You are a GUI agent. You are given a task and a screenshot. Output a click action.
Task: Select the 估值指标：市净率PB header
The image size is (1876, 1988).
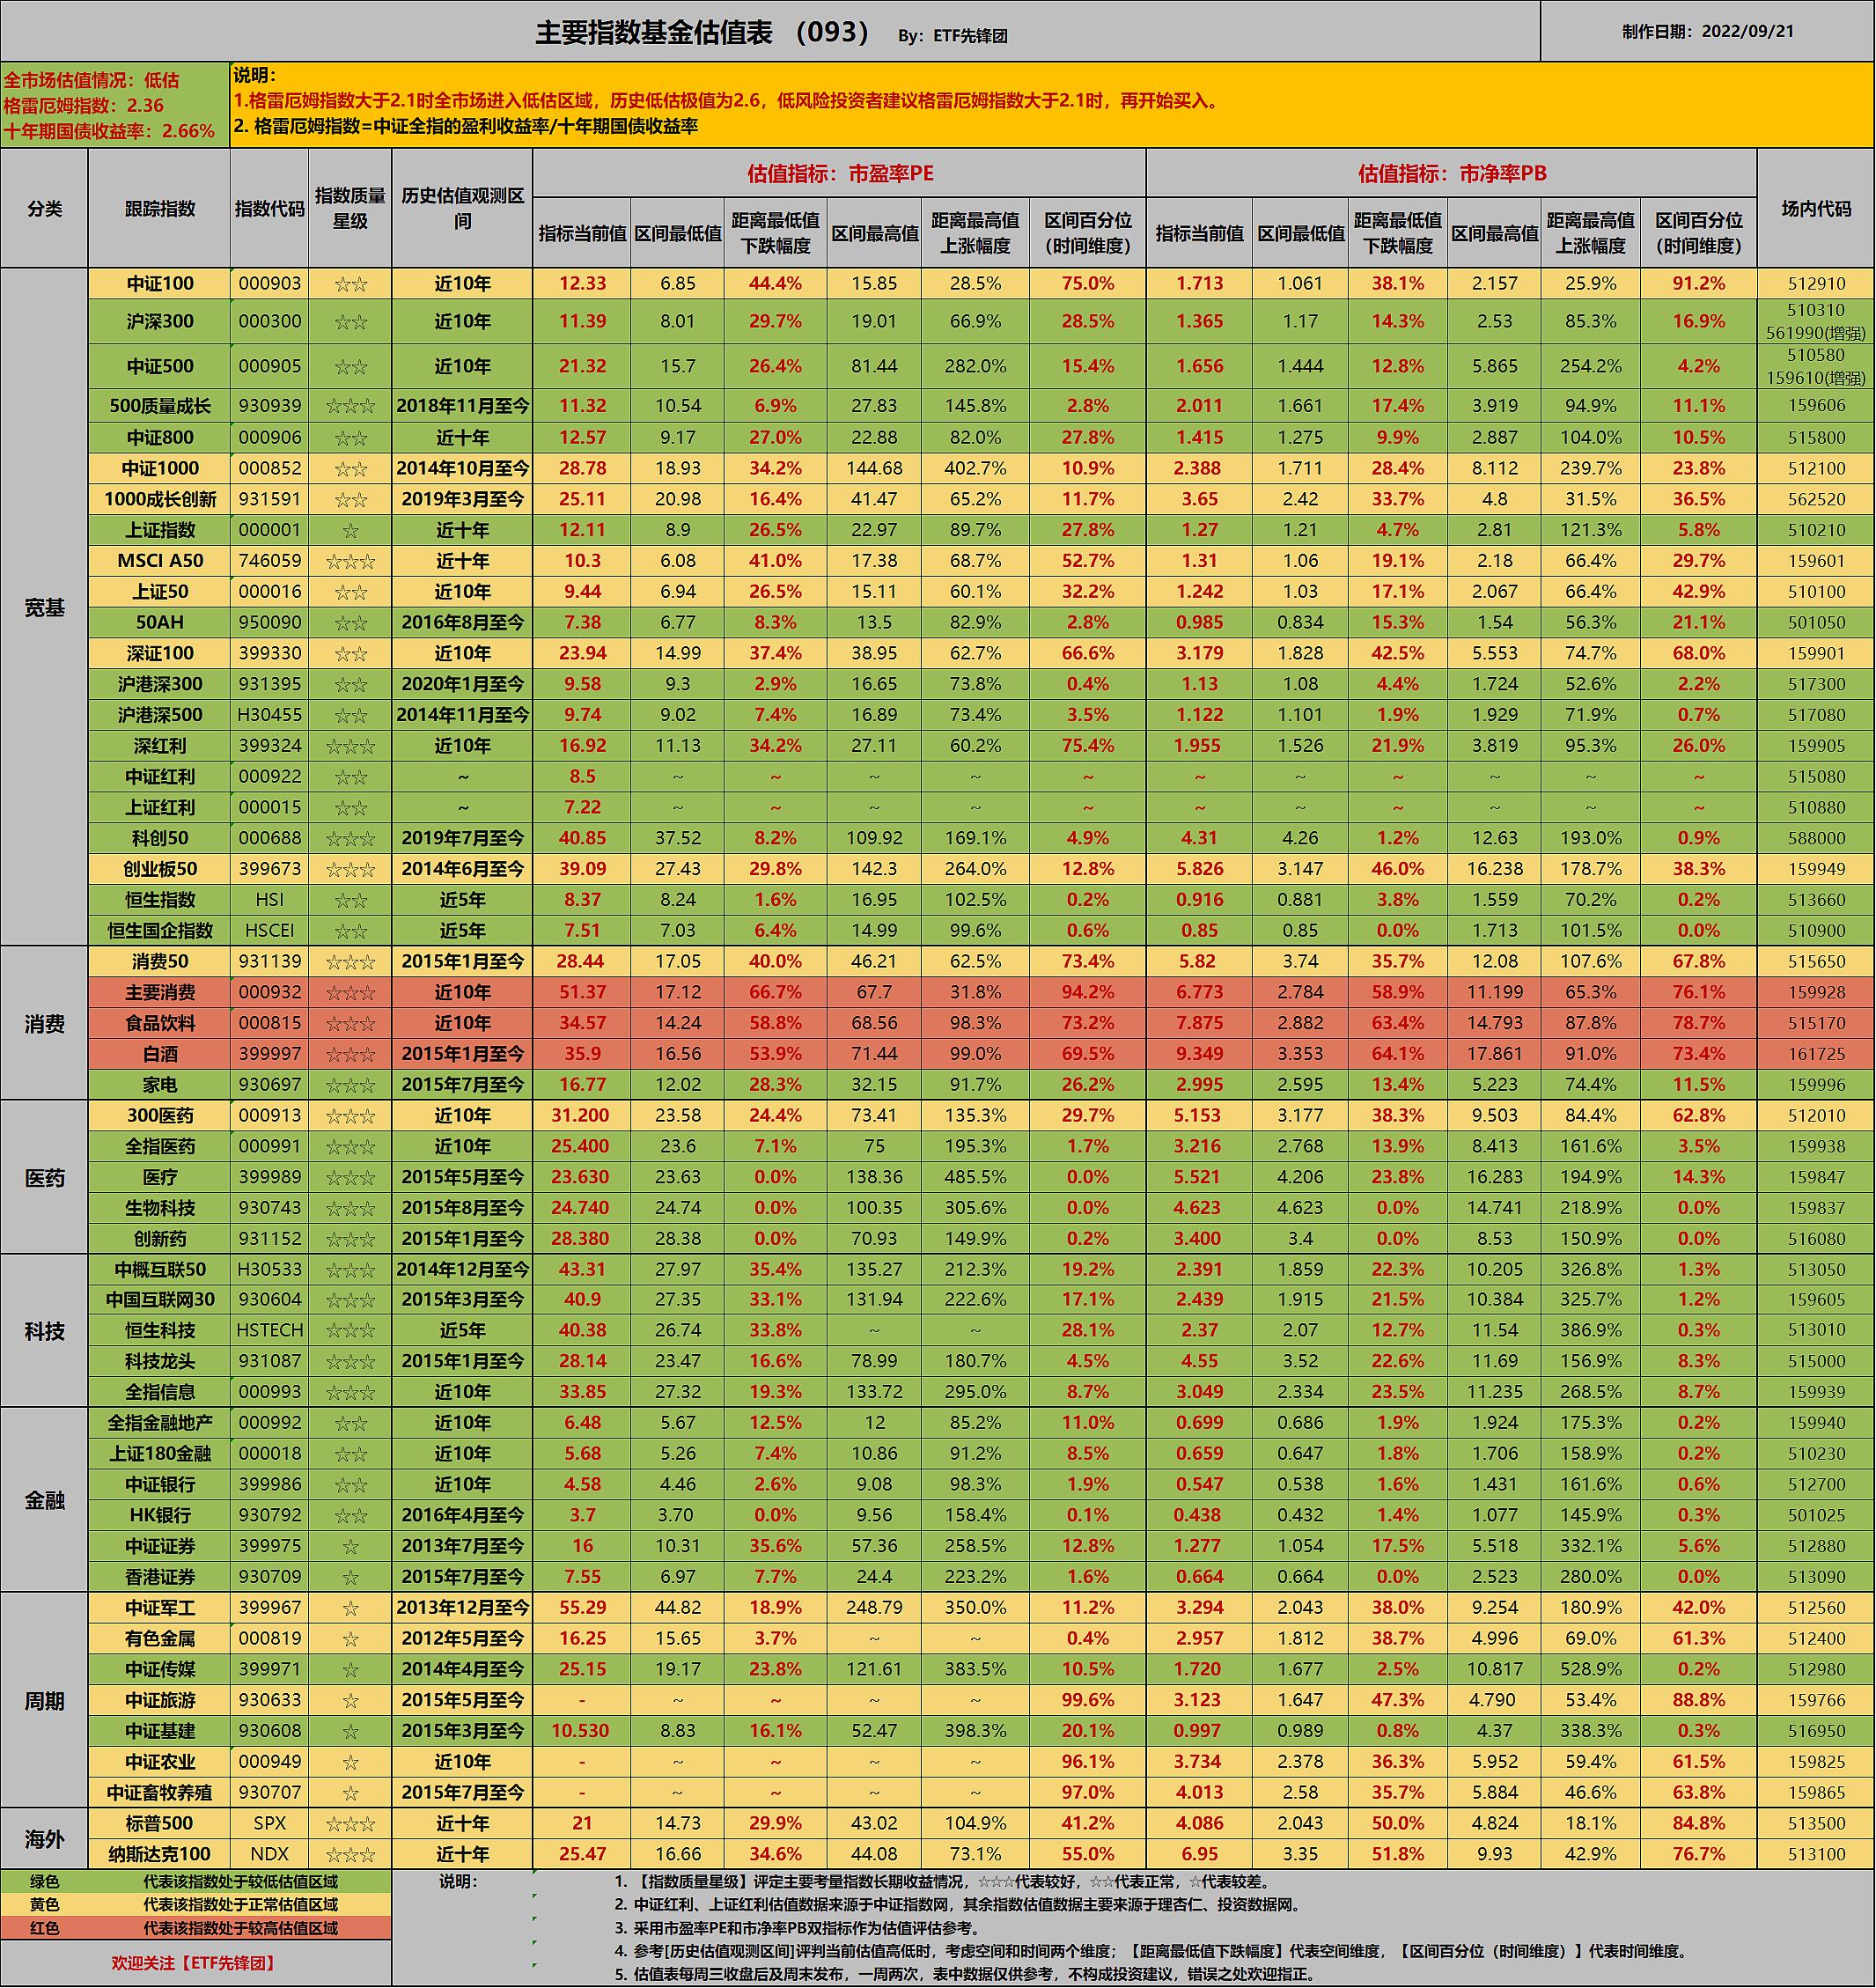point(1451,173)
